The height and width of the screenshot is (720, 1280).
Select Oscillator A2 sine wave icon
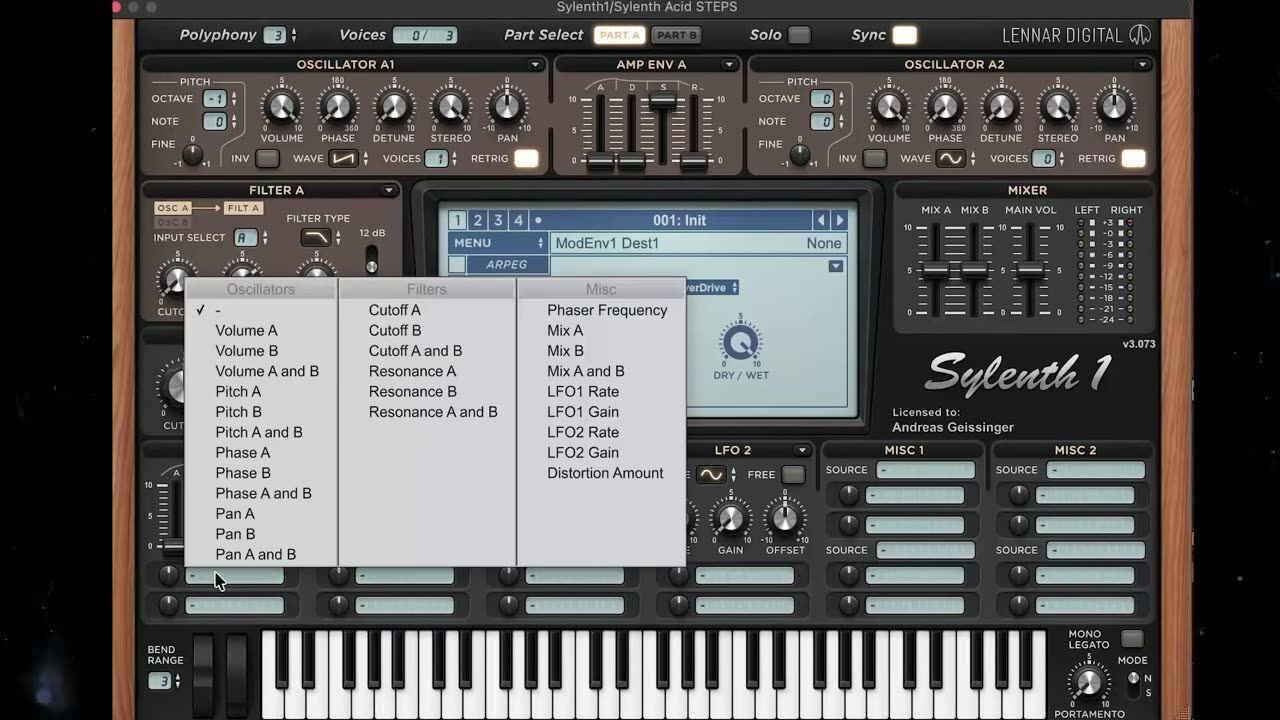click(x=950, y=159)
